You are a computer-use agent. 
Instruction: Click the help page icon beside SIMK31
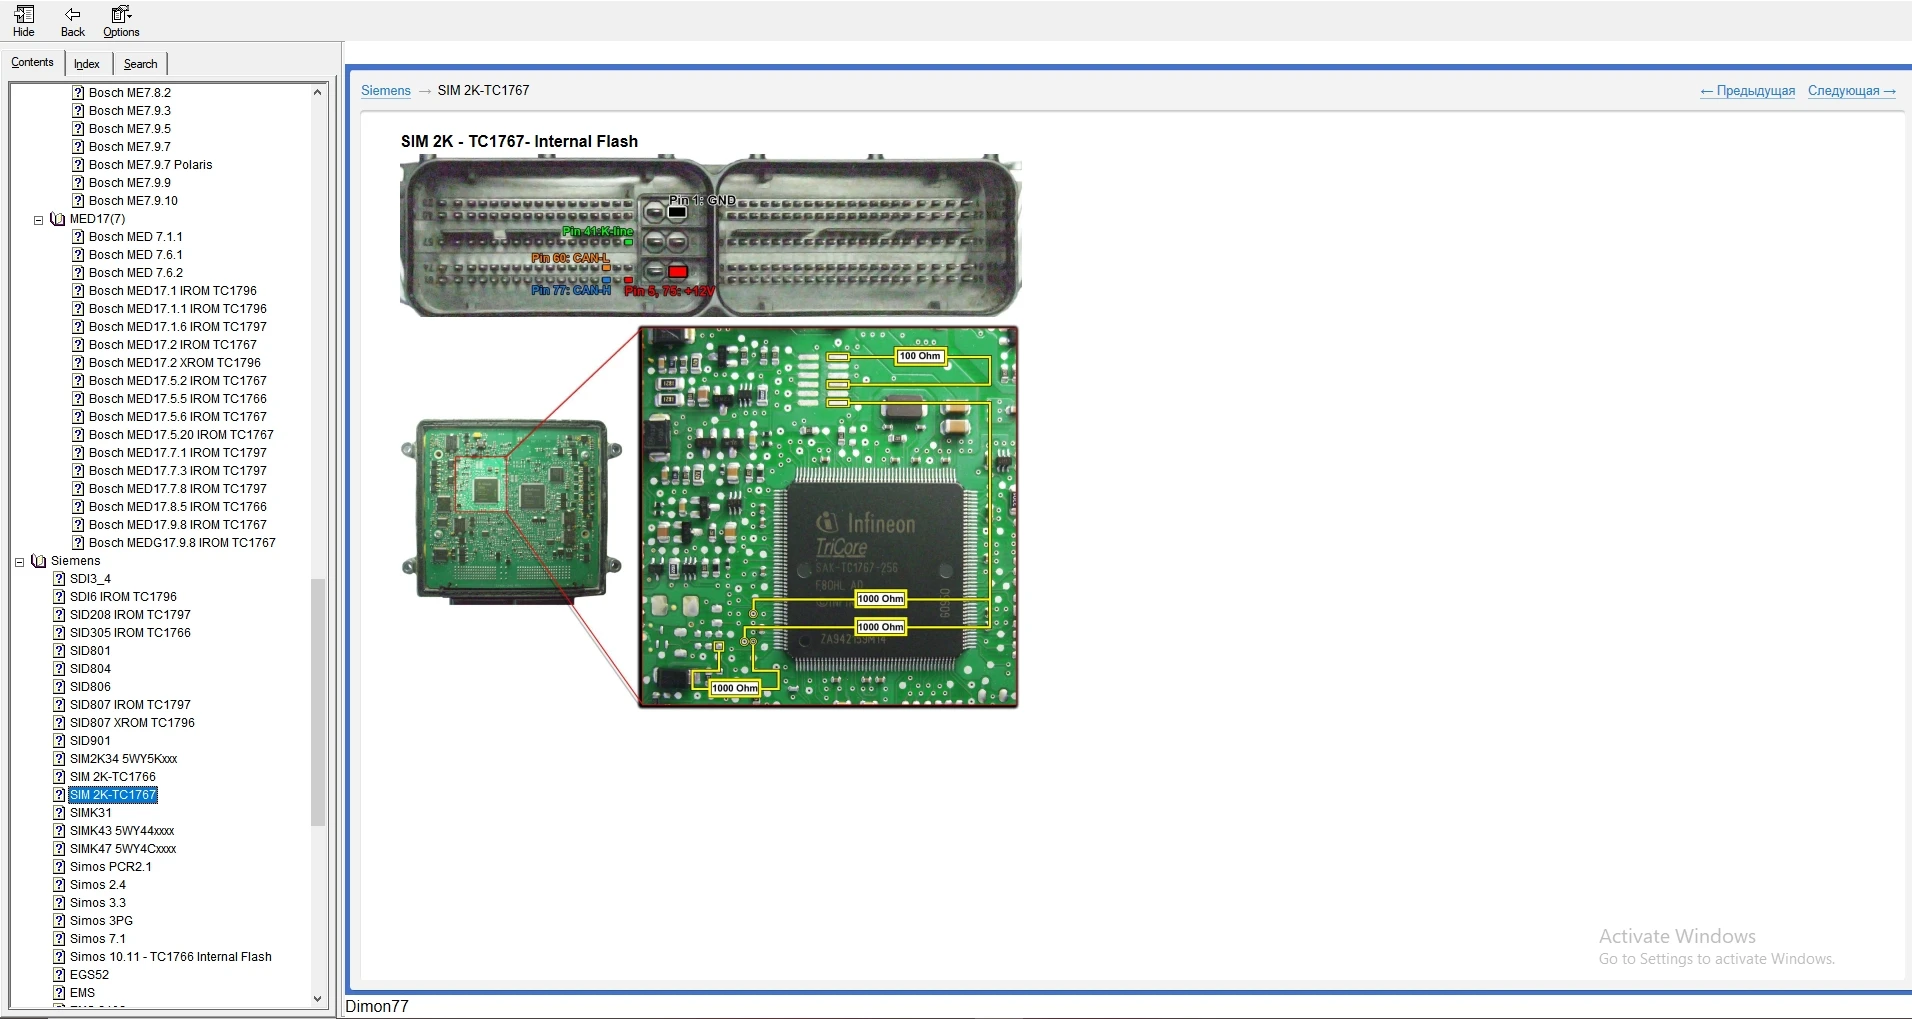59,813
